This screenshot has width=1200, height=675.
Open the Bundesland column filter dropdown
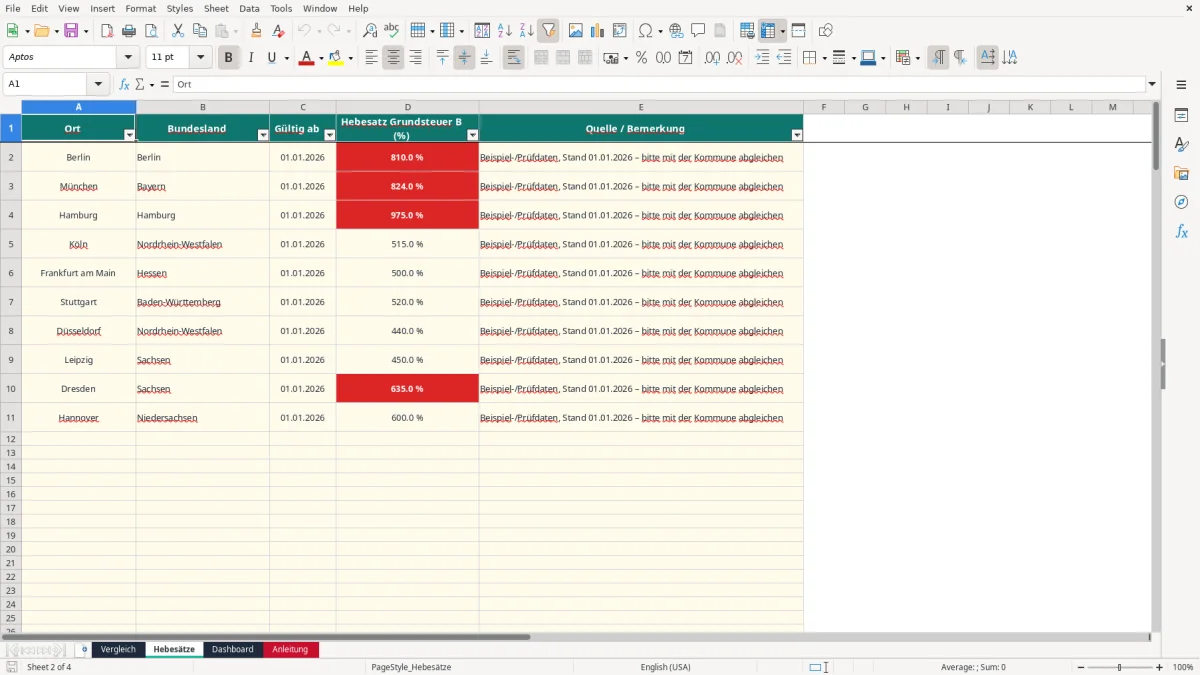pos(263,135)
